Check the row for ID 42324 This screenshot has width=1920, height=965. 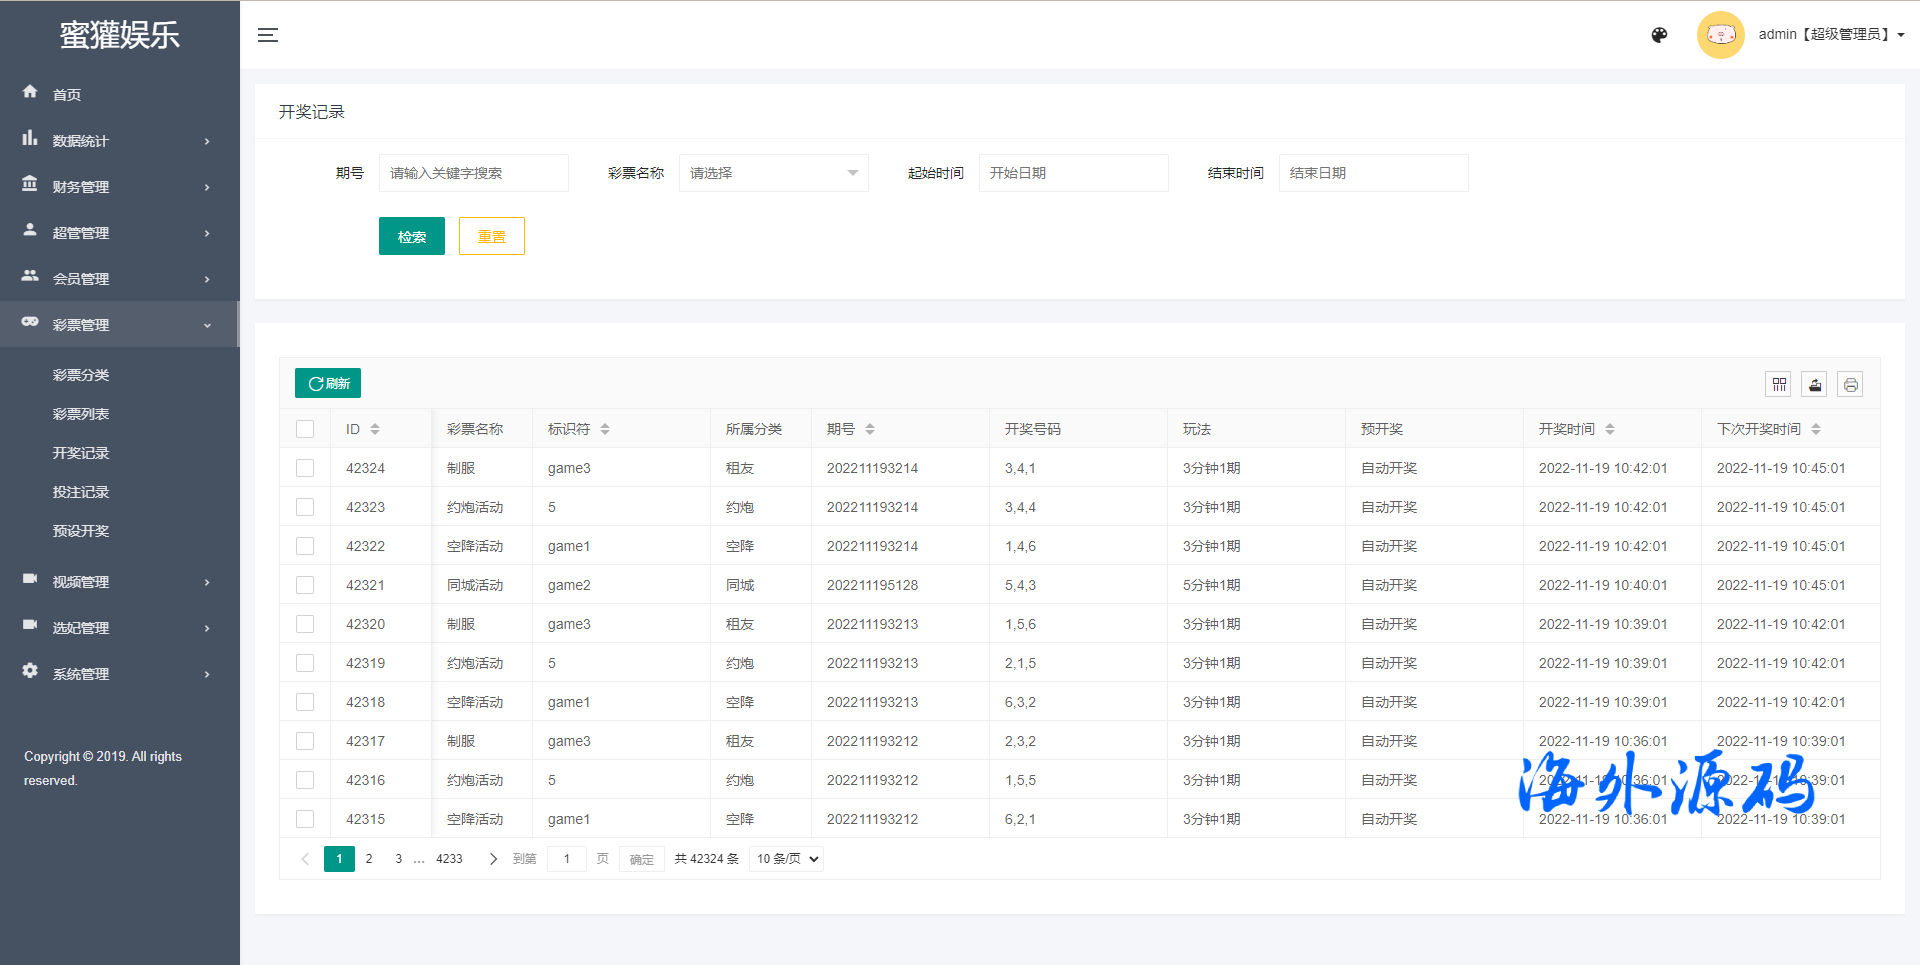click(x=305, y=468)
